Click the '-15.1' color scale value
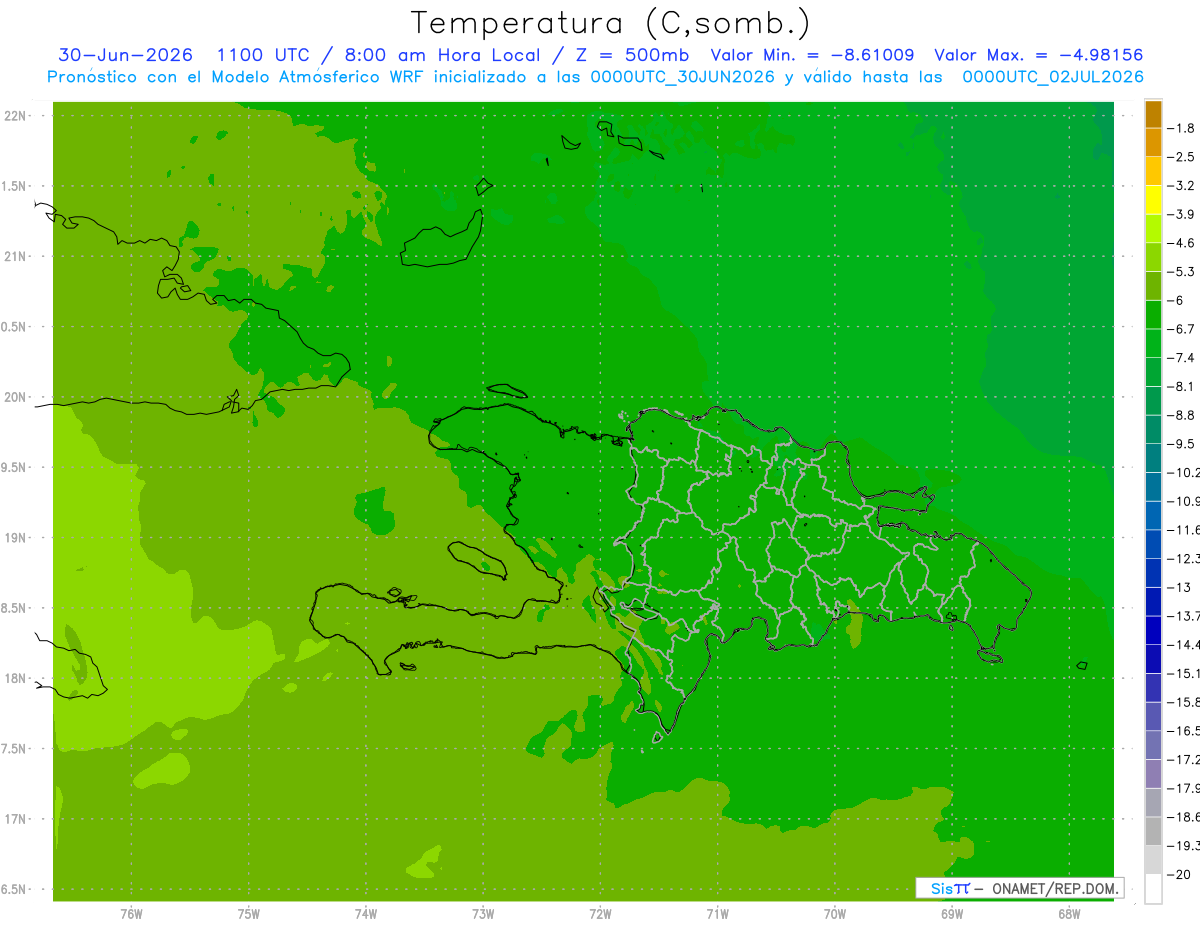Image resolution: width=1200 pixels, height=927 pixels. (x=1183, y=673)
